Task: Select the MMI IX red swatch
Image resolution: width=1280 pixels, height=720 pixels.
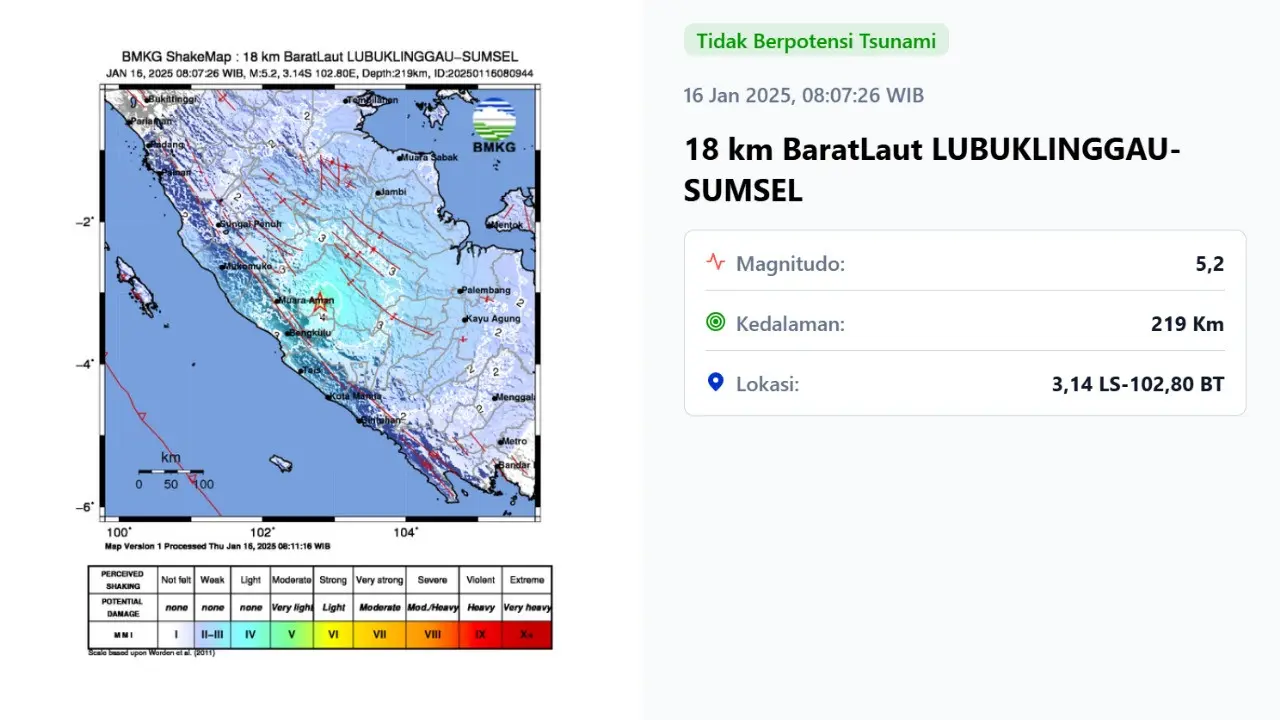Action: tap(480, 635)
